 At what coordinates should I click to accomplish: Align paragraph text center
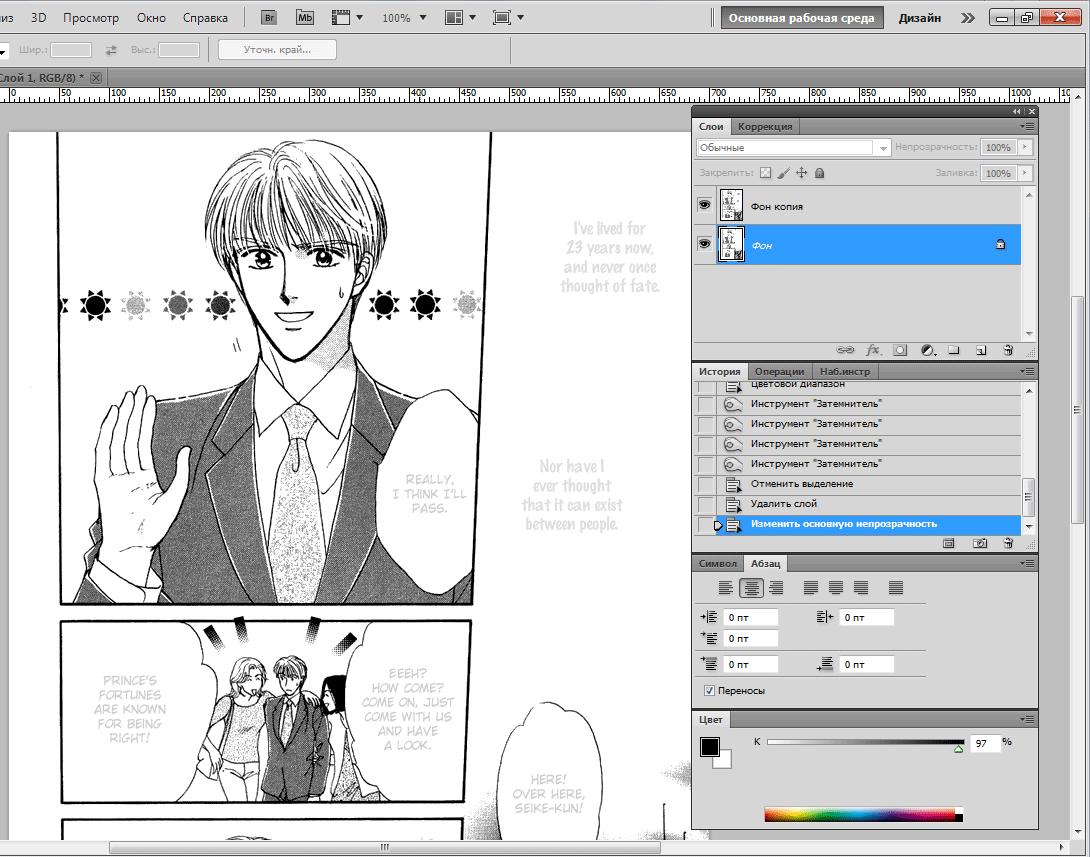[x=751, y=588]
